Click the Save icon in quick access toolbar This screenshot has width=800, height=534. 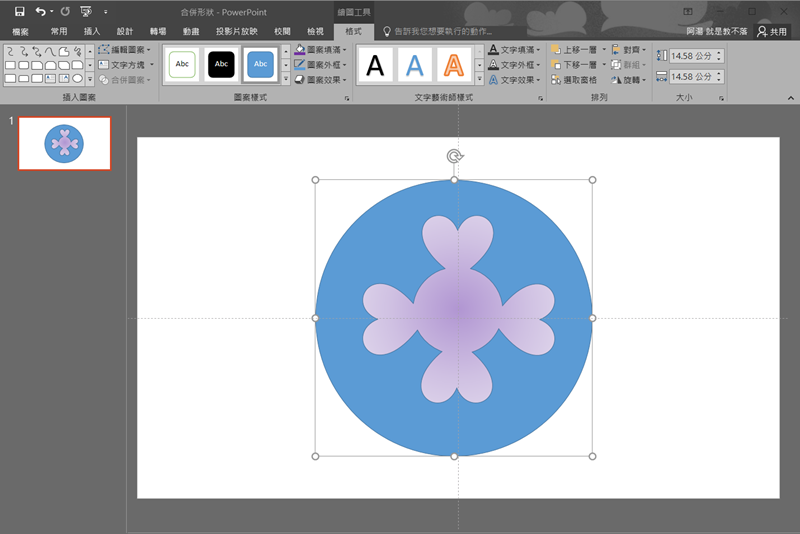coord(19,11)
